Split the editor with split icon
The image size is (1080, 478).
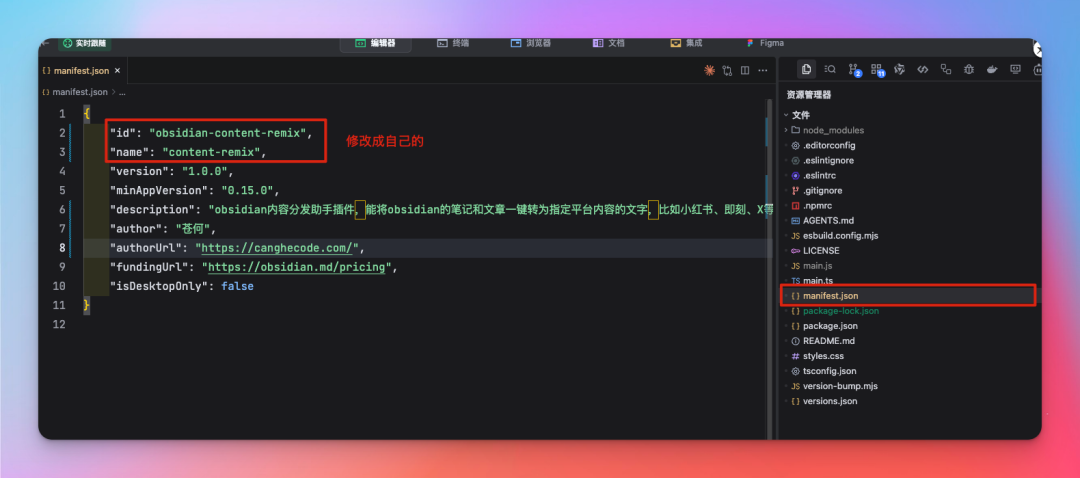745,70
